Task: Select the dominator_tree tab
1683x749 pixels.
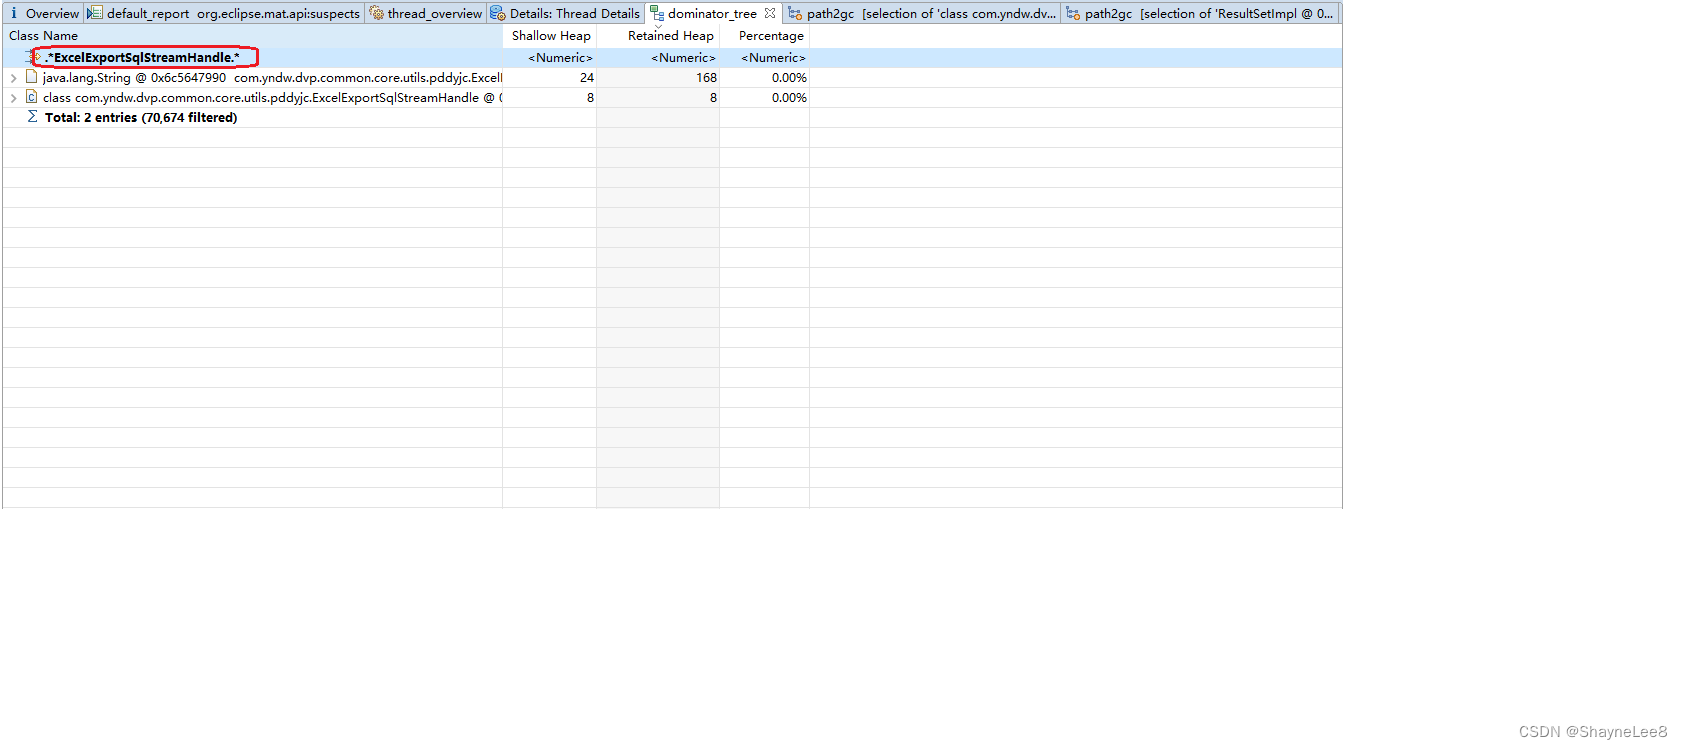Action: pyautogui.click(x=712, y=13)
